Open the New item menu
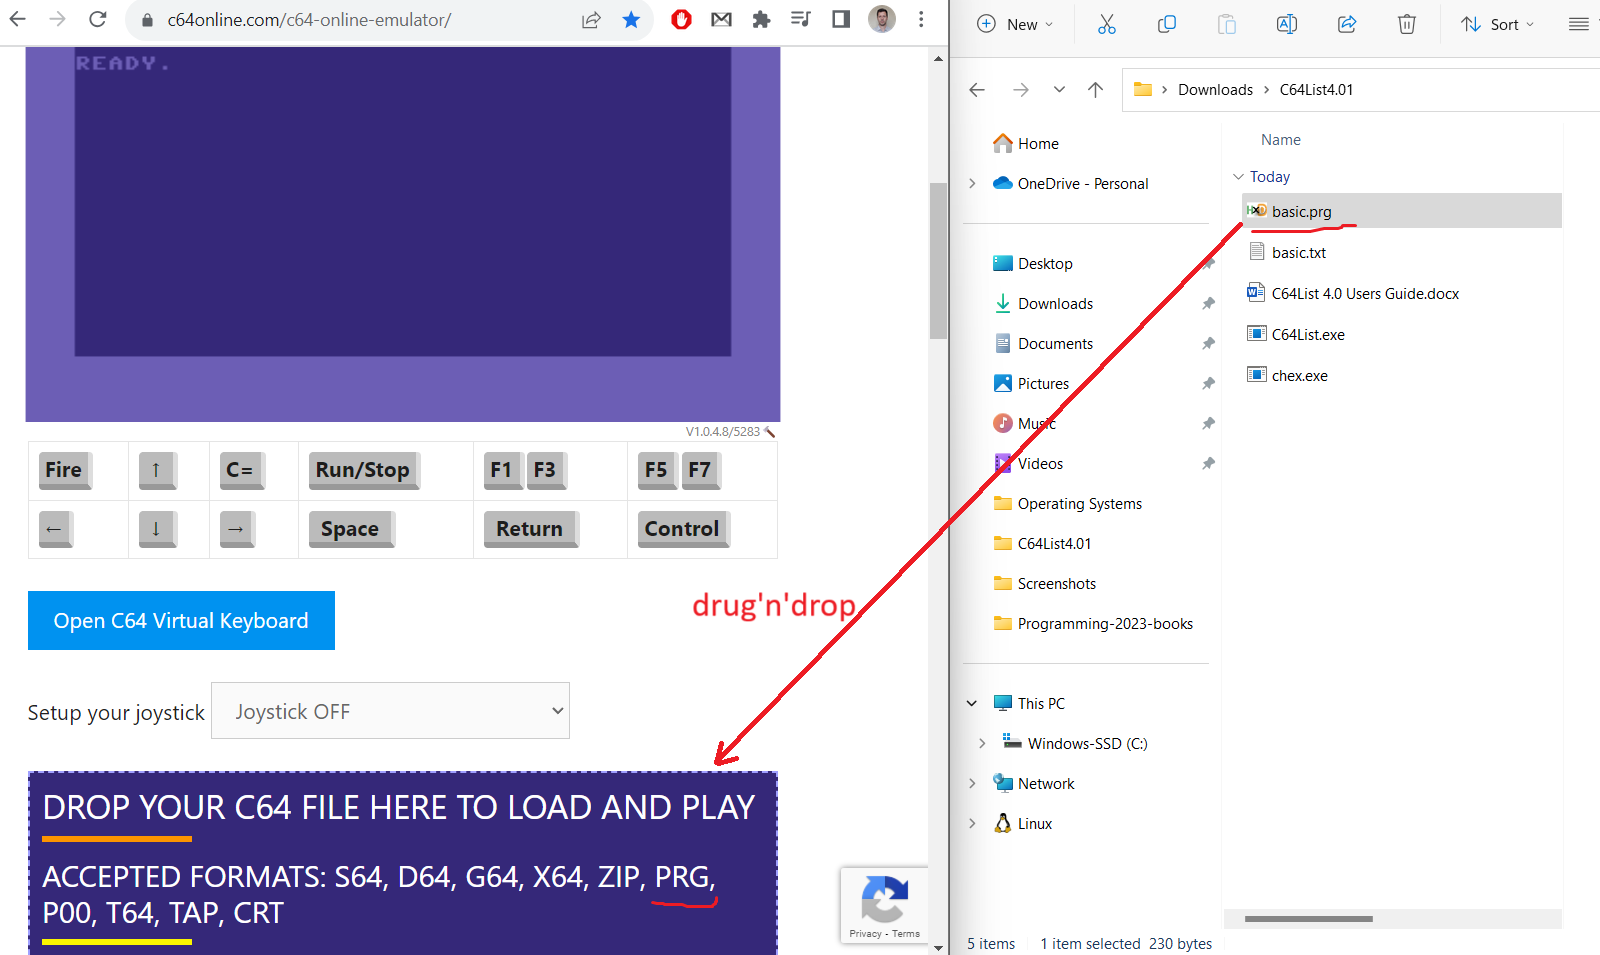The height and width of the screenshot is (955, 1600). coord(1014,24)
